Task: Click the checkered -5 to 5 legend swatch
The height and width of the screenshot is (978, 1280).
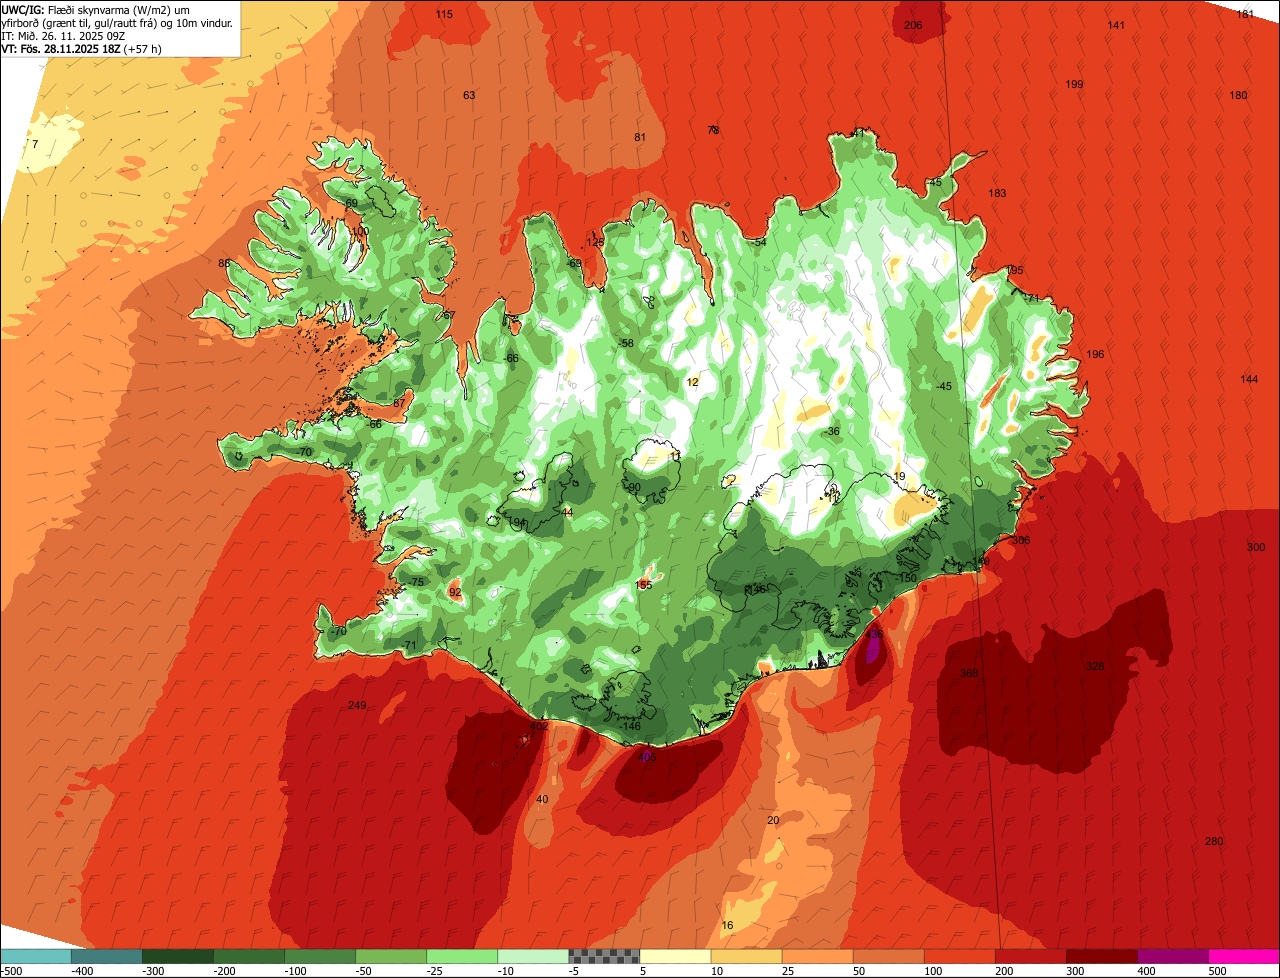Action: 603,956
